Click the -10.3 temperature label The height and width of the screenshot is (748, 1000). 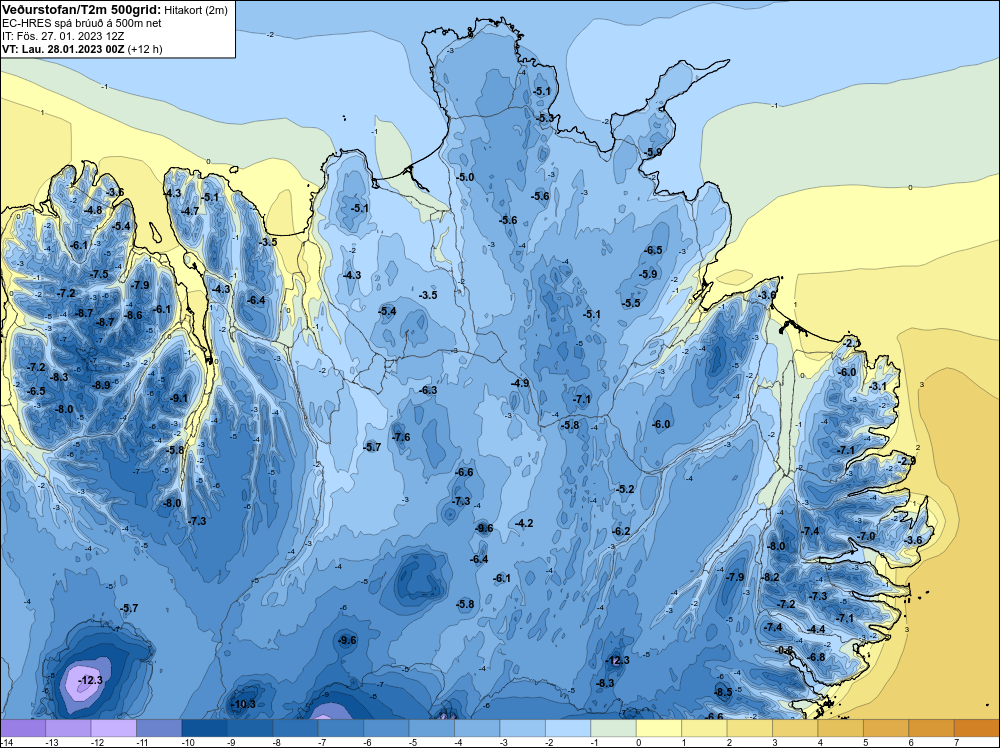pyautogui.click(x=243, y=704)
